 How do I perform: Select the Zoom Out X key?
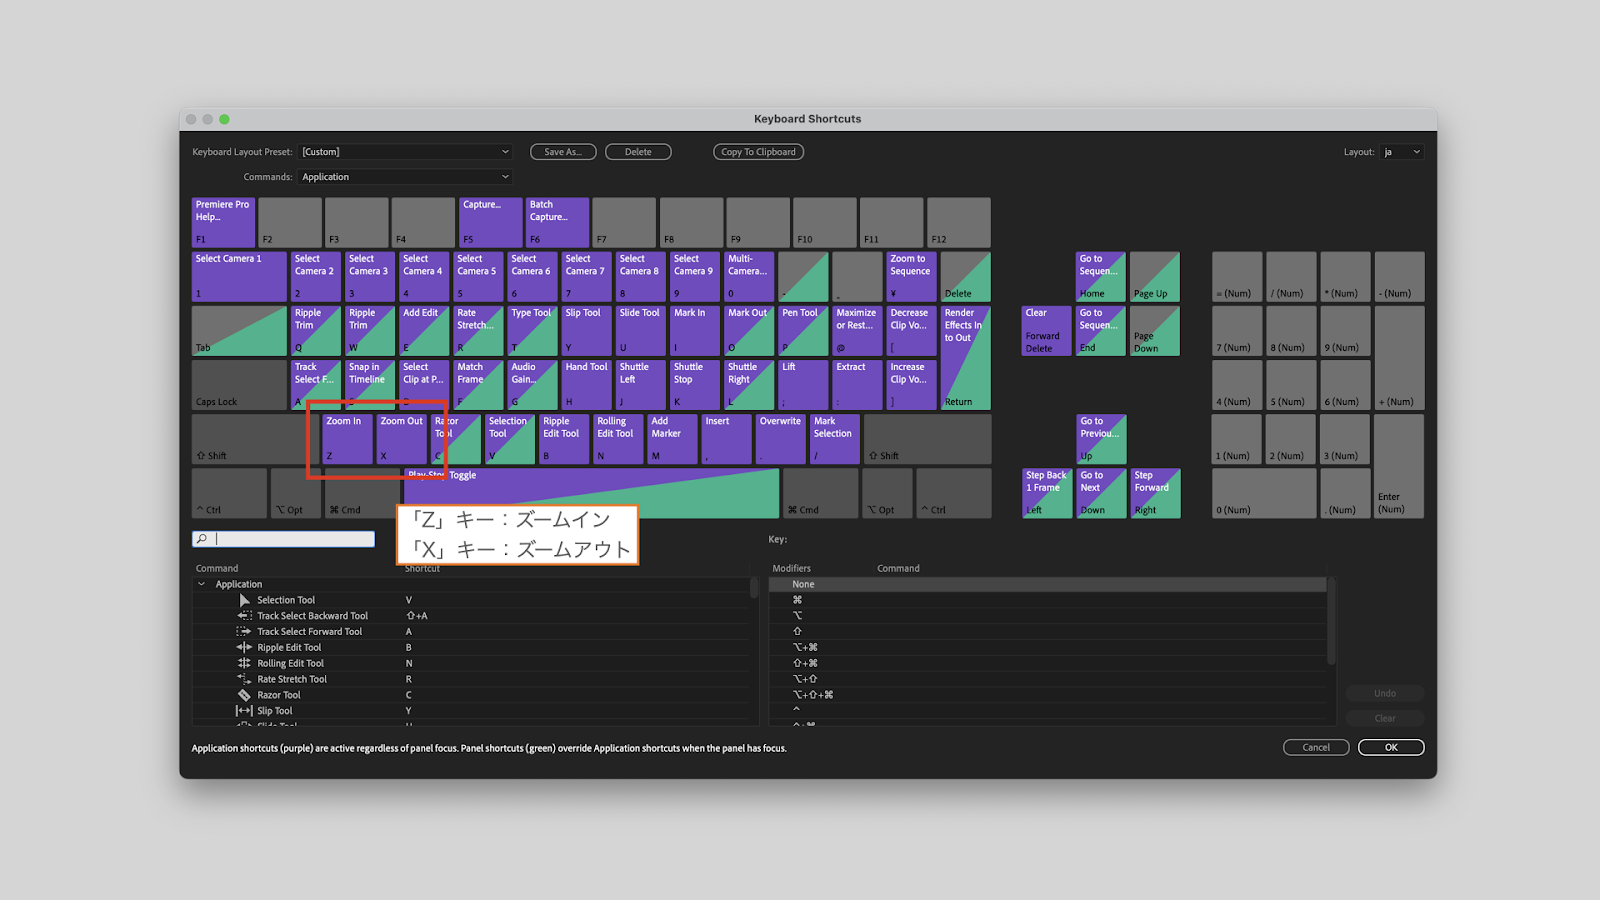click(402, 439)
